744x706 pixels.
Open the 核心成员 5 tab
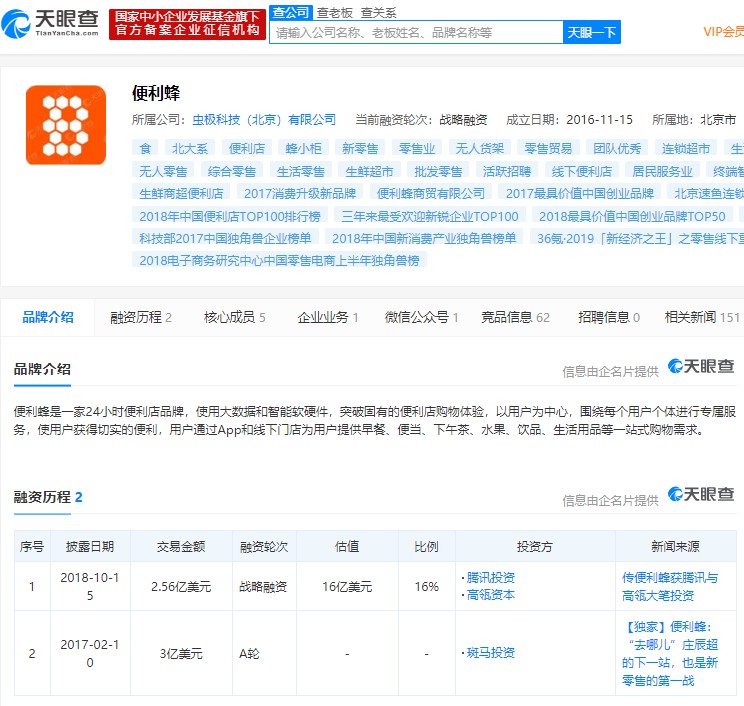234,317
